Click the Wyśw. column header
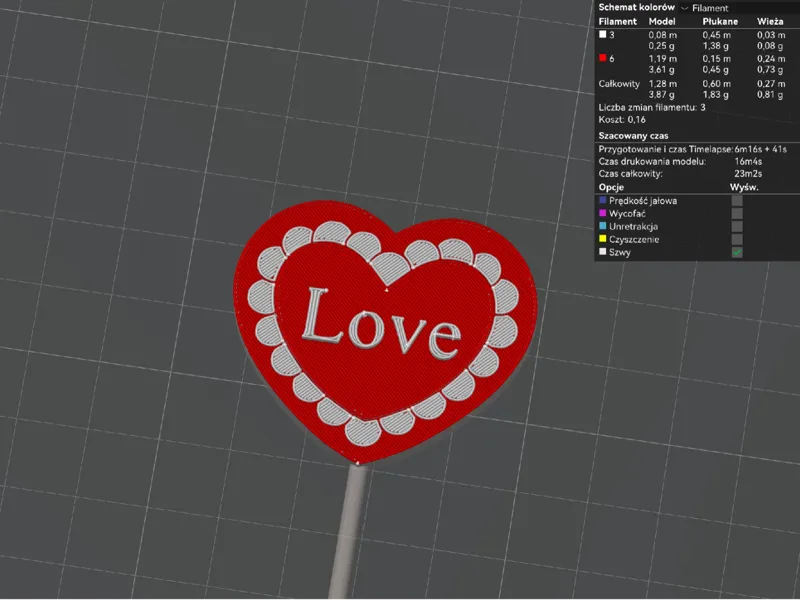800x600 pixels. point(744,187)
